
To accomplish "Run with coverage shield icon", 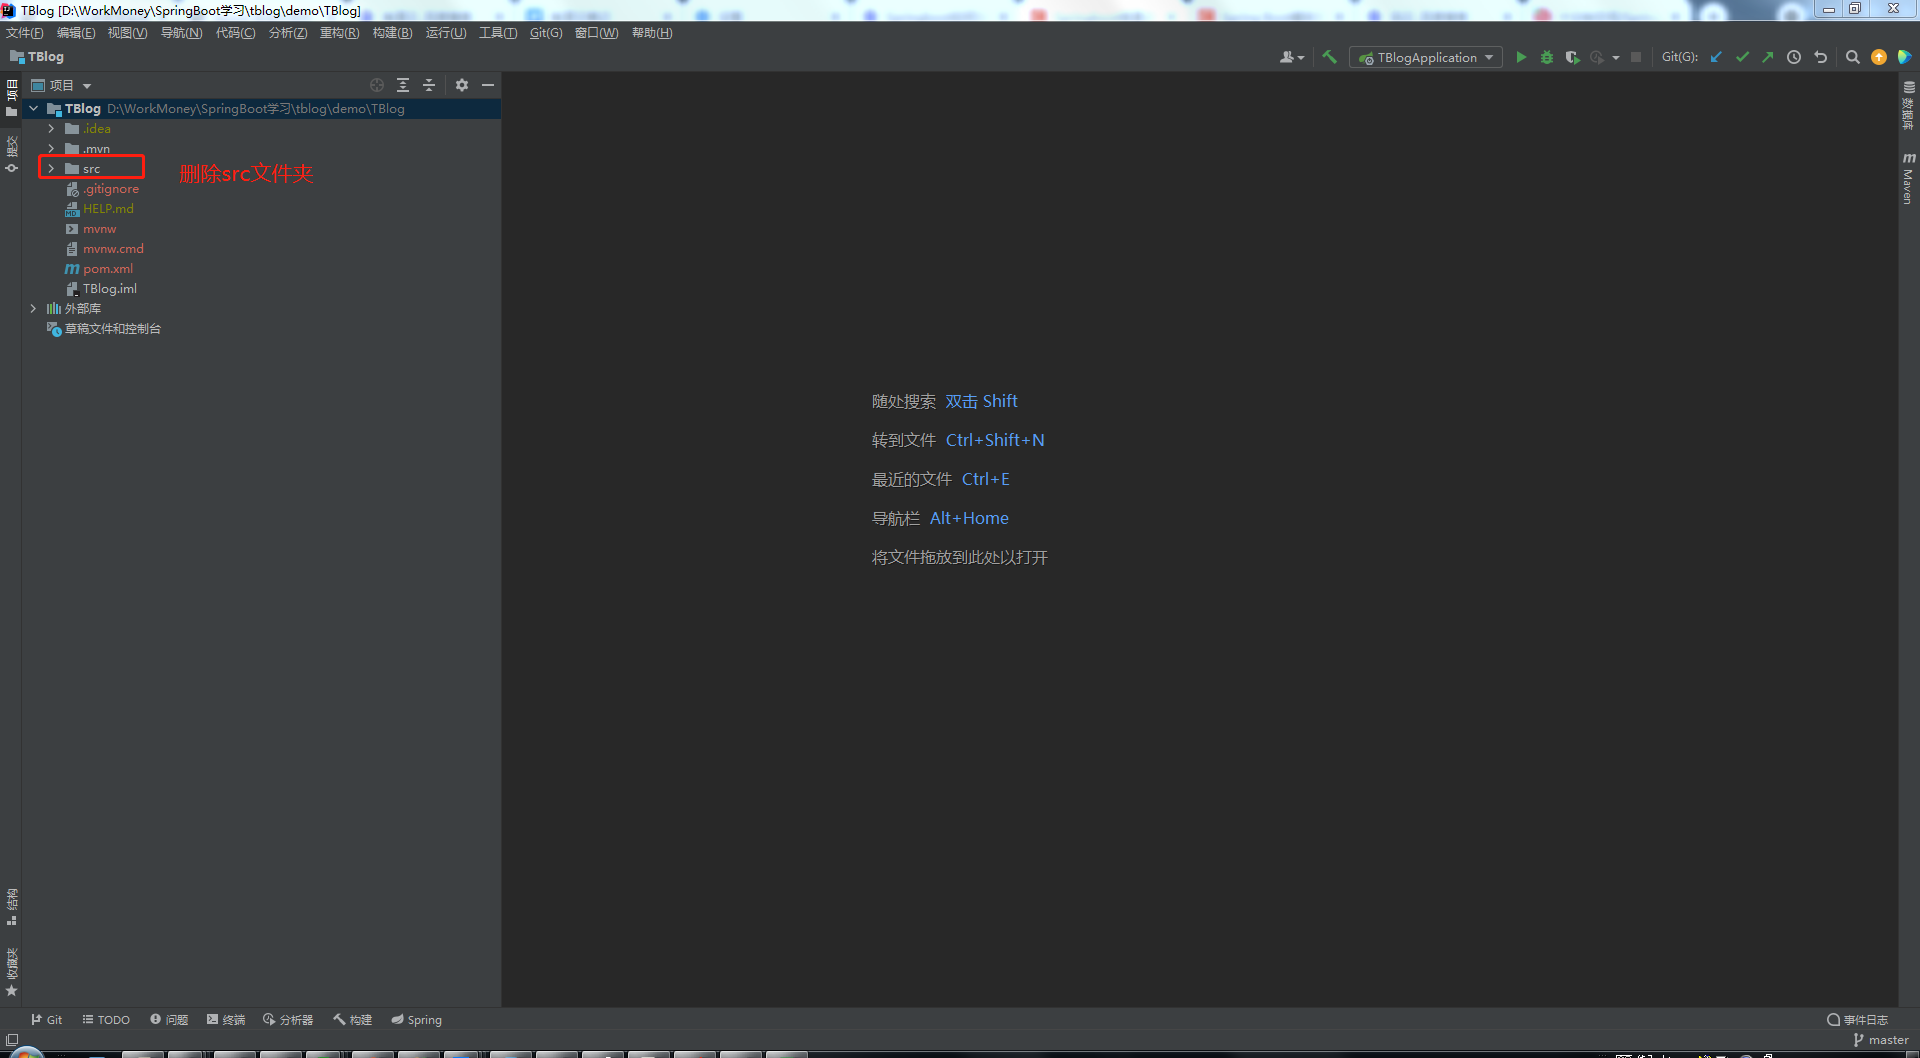I will point(1572,58).
